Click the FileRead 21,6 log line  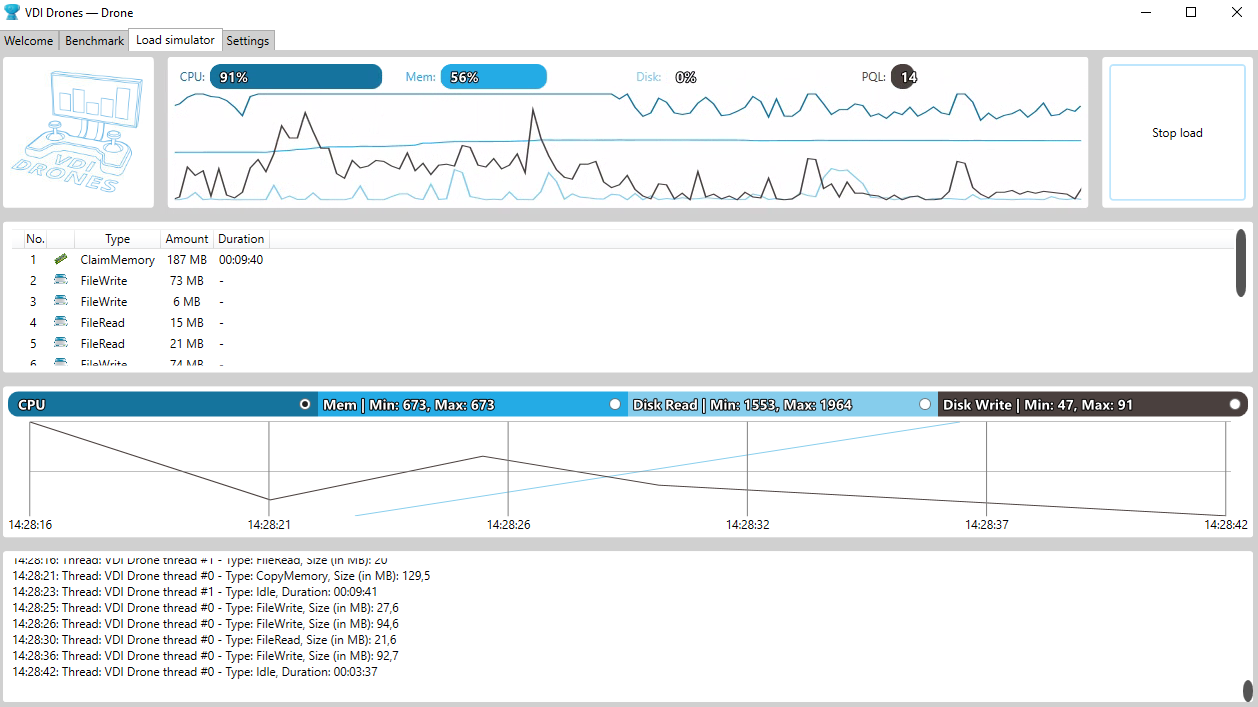205,640
